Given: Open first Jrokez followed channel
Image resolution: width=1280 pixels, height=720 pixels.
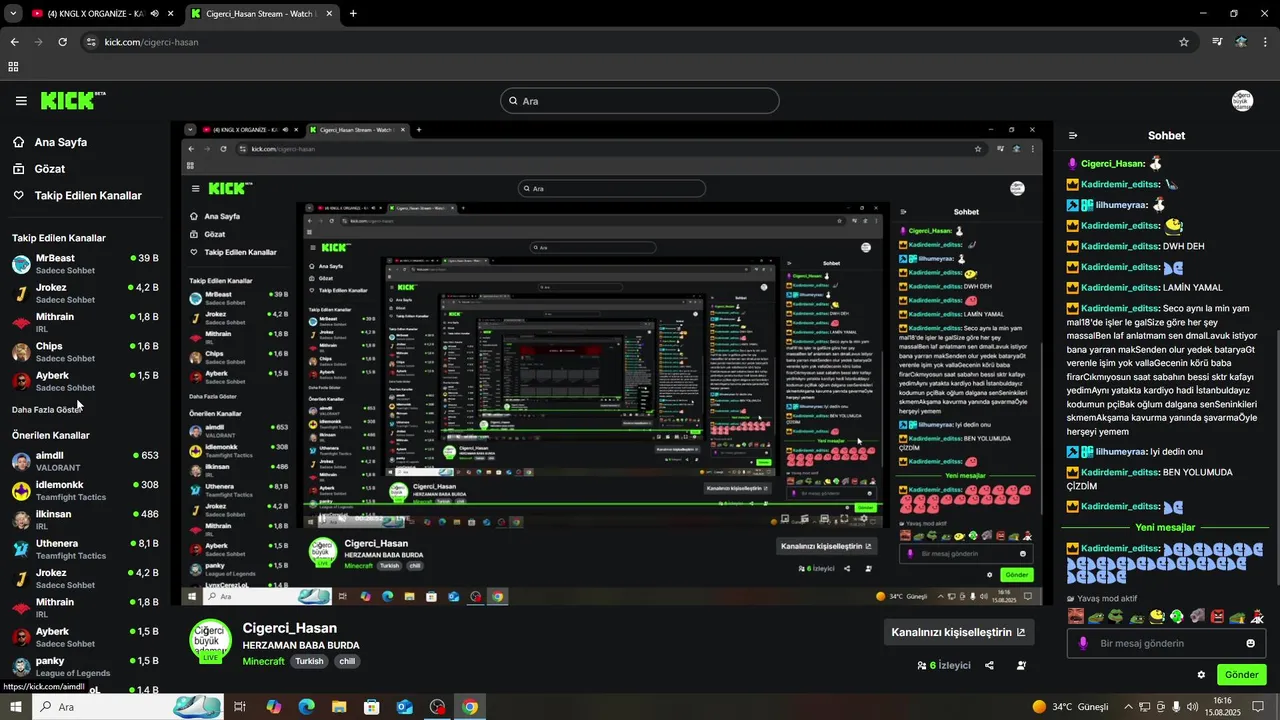Looking at the screenshot, I should [85, 293].
